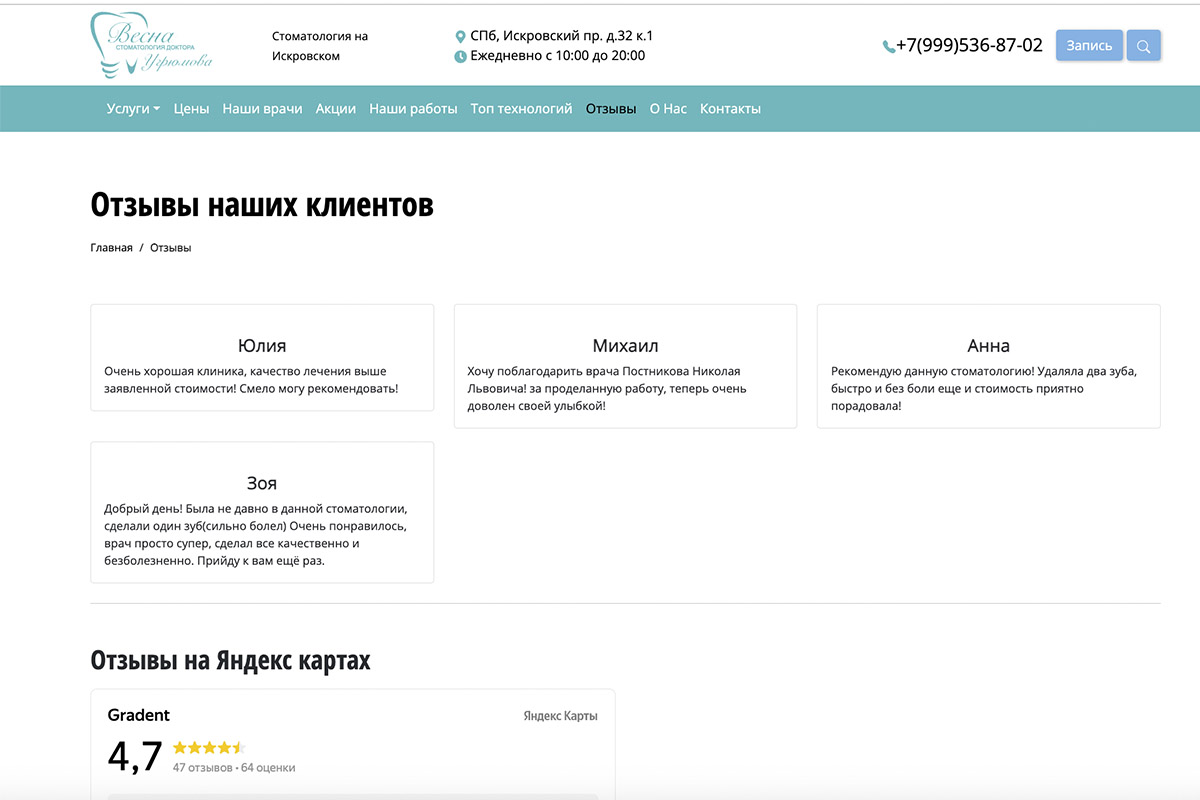Screen dimensions: 1200x800
Task: Expand the Услуги dropdown menu
Action: 133,108
